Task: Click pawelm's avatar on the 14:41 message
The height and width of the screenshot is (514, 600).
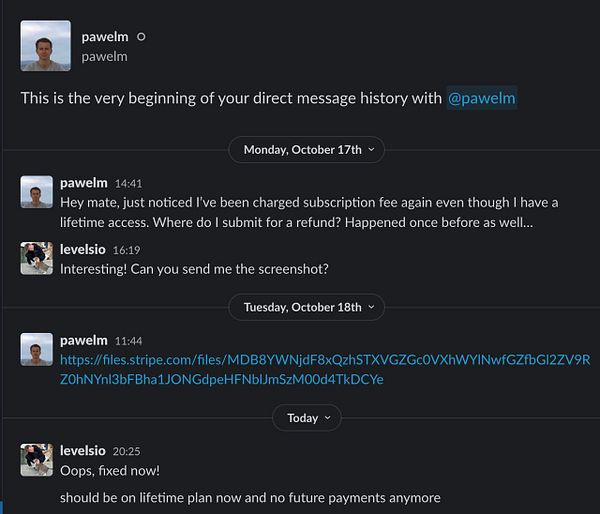Action: pyautogui.click(x=37, y=192)
